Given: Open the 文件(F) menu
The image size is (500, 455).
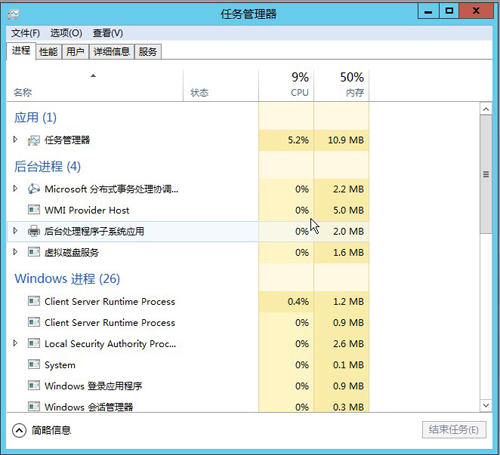Looking at the screenshot, I should [26, 33].
